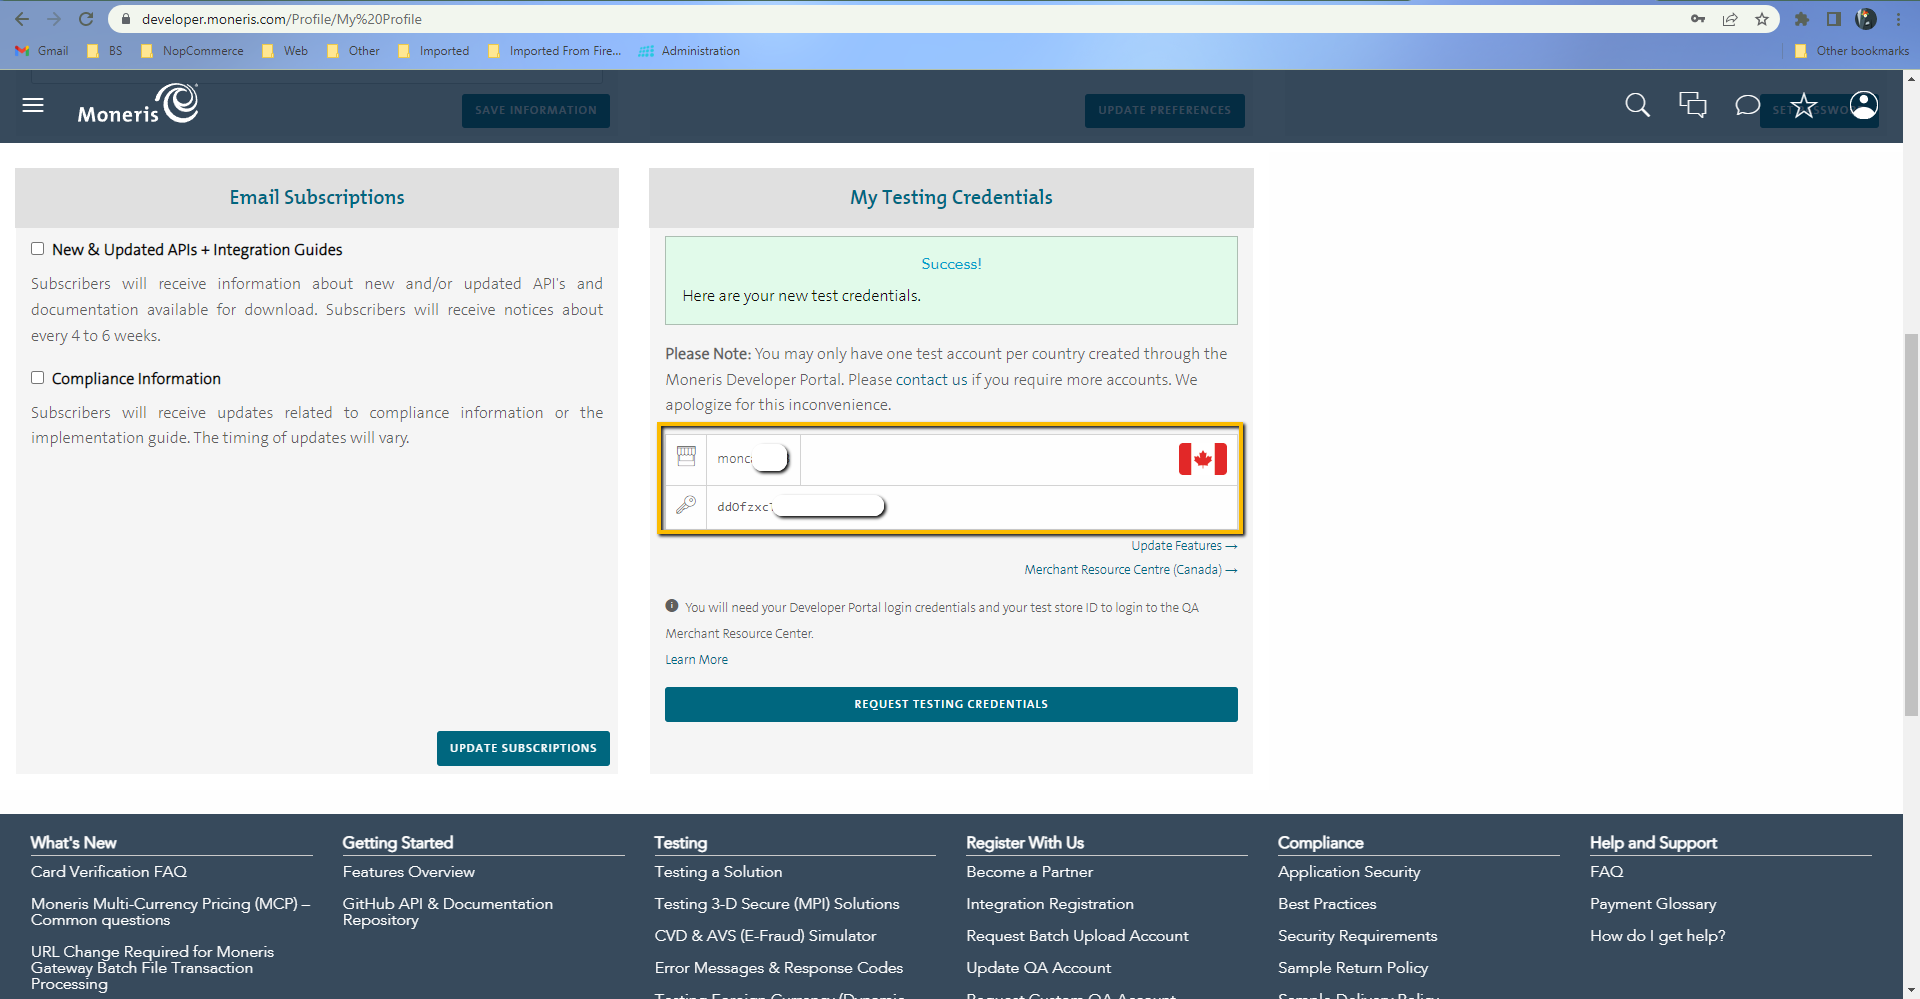The image size is (1920, 999).
Task: Click the Update Subscriptions button
Action: 523,748
